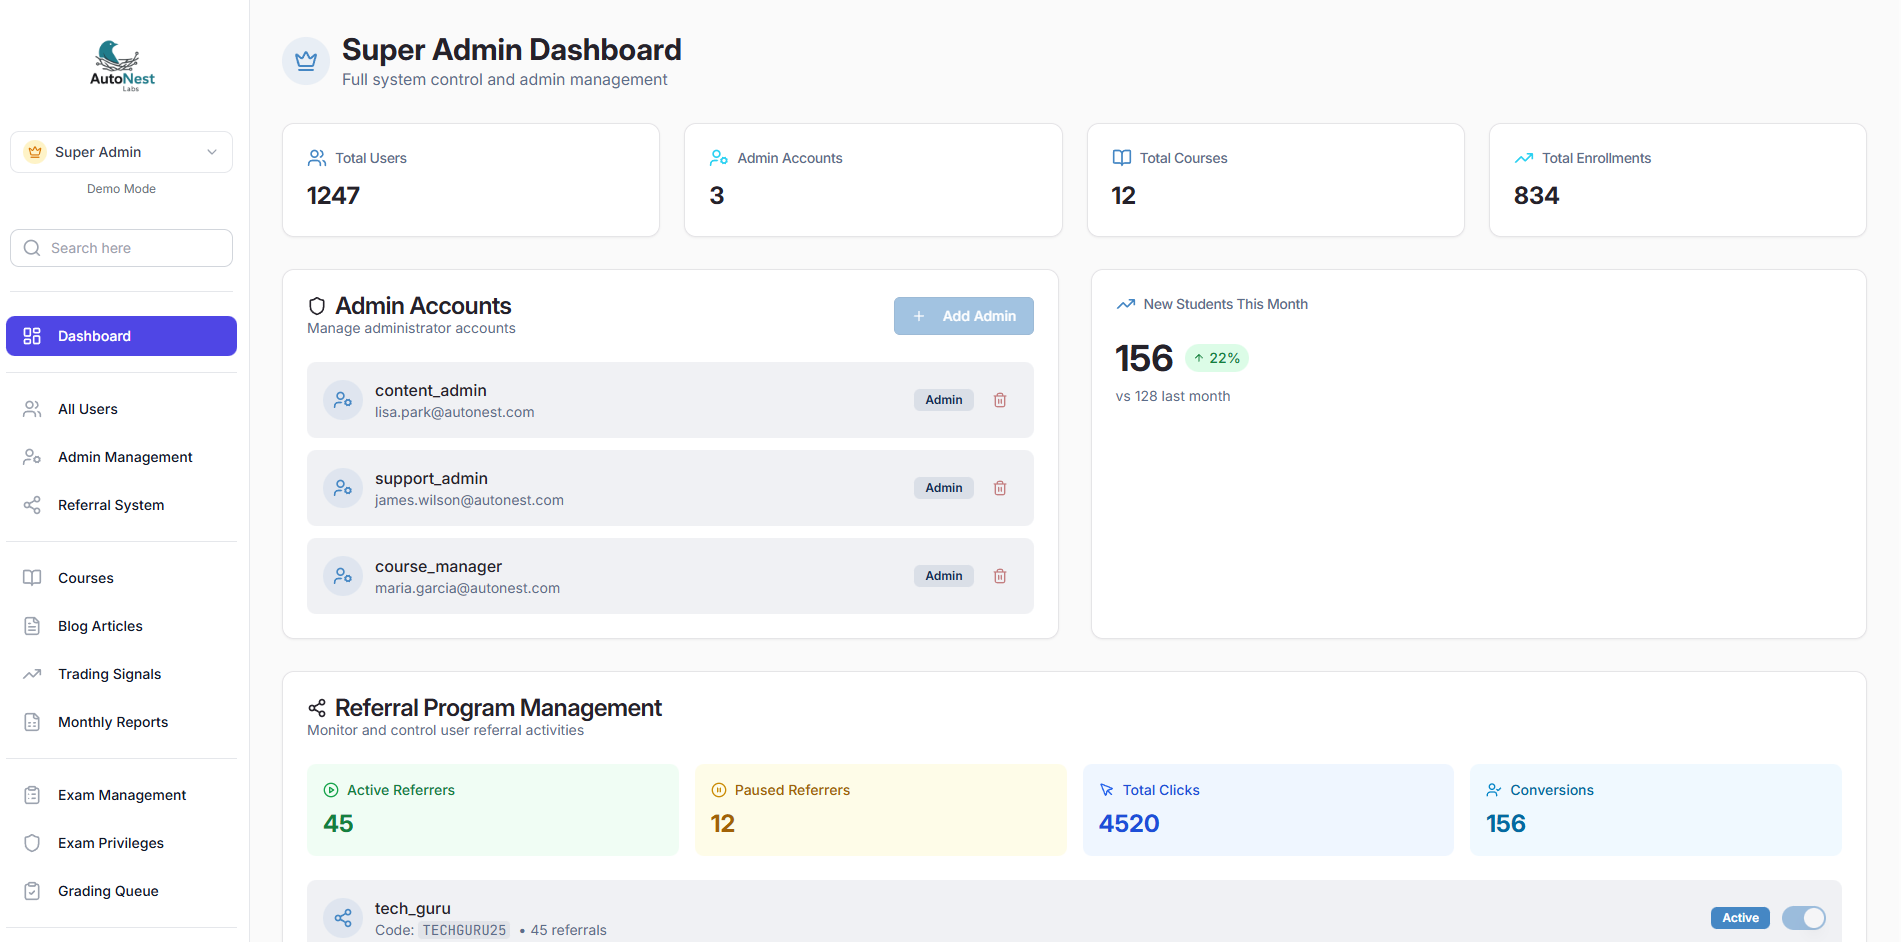Open Exam Management in sidebar
The height and width of the screenshot is (942, 1901).
pyautogui.click(x=122, y=795)
